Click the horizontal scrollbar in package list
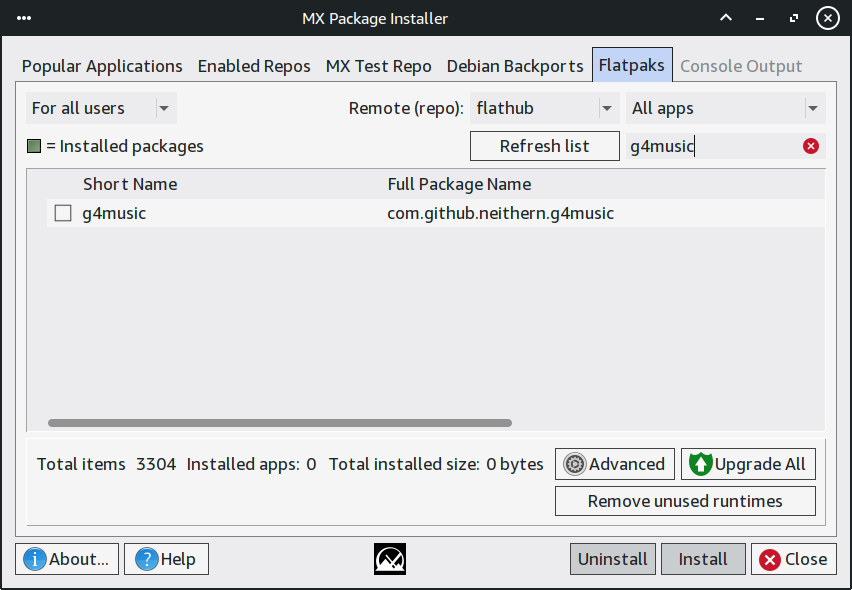This screenshot has width=852, height=590. (x=280, y=423)
